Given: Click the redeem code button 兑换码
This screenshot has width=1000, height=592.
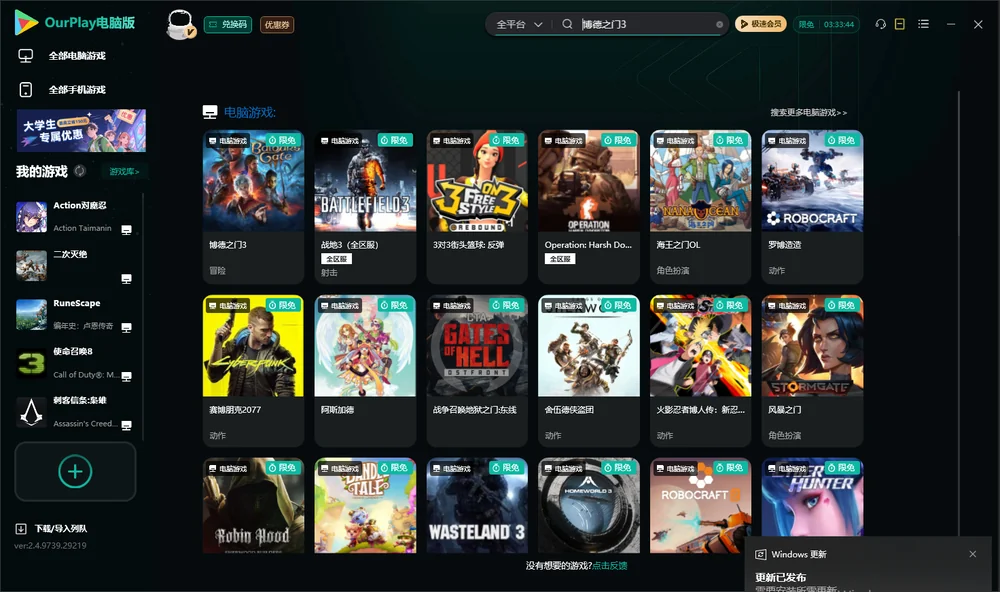Looking at the screenshot, I should tap(228, 24).
